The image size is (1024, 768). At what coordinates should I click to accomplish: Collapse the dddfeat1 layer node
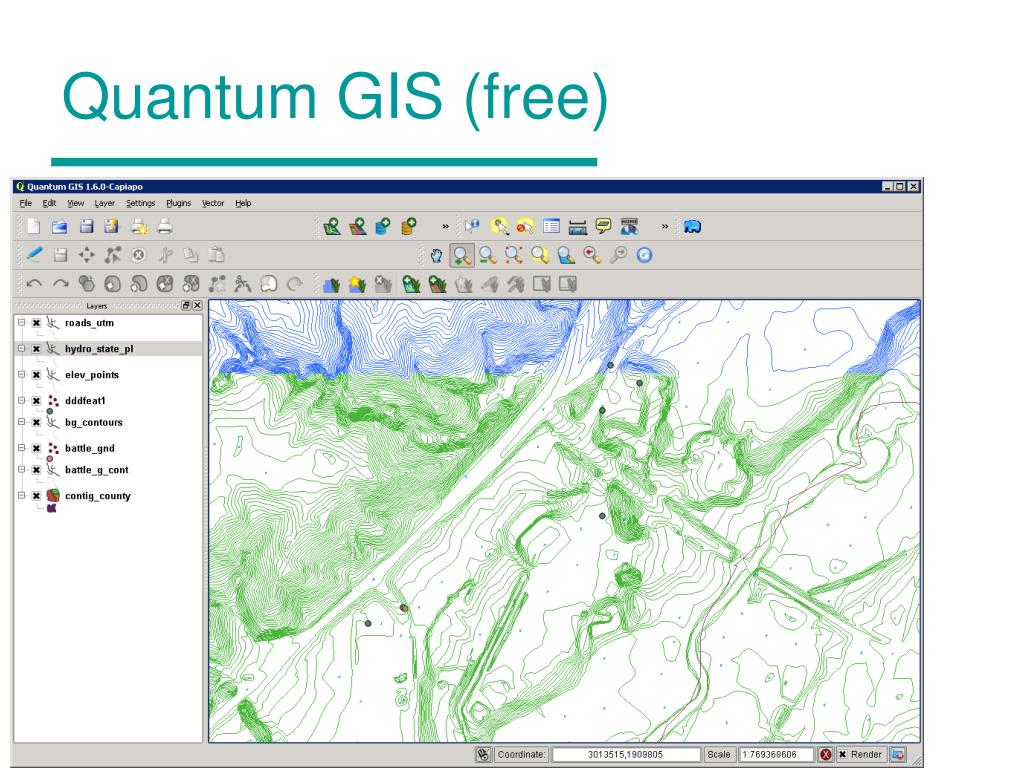(x=22, y=400)
